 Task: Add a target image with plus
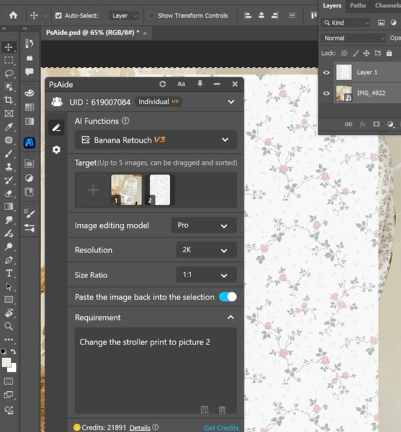pos(93,190)
